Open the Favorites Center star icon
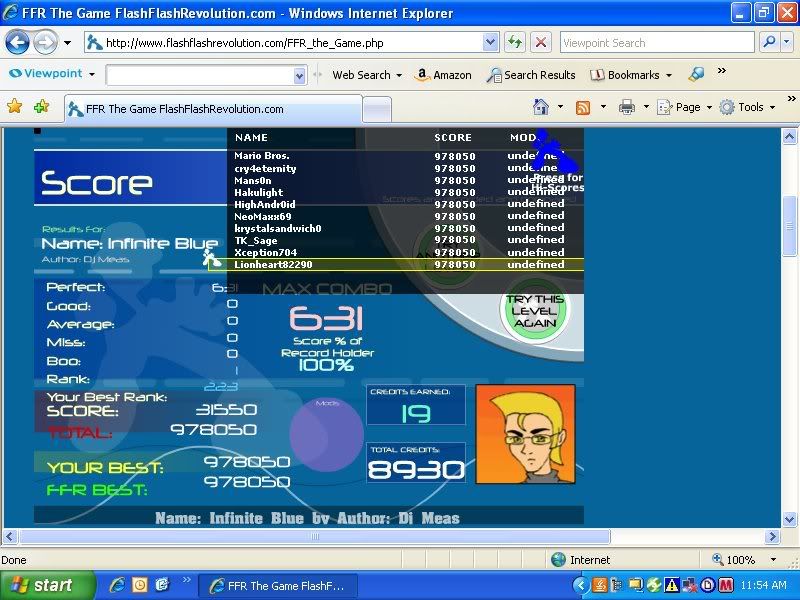 click(15, 107)
